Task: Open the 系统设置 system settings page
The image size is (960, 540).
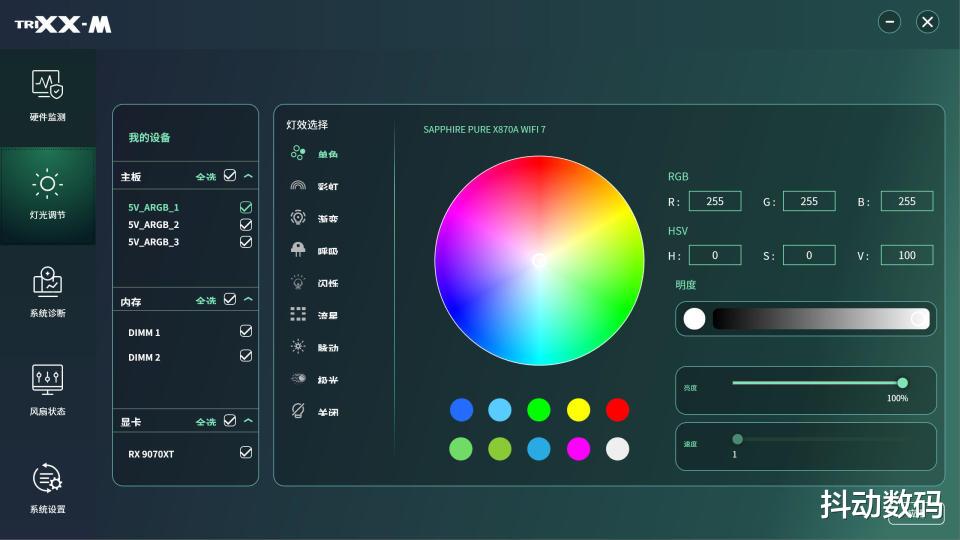Action: [48, 489]
